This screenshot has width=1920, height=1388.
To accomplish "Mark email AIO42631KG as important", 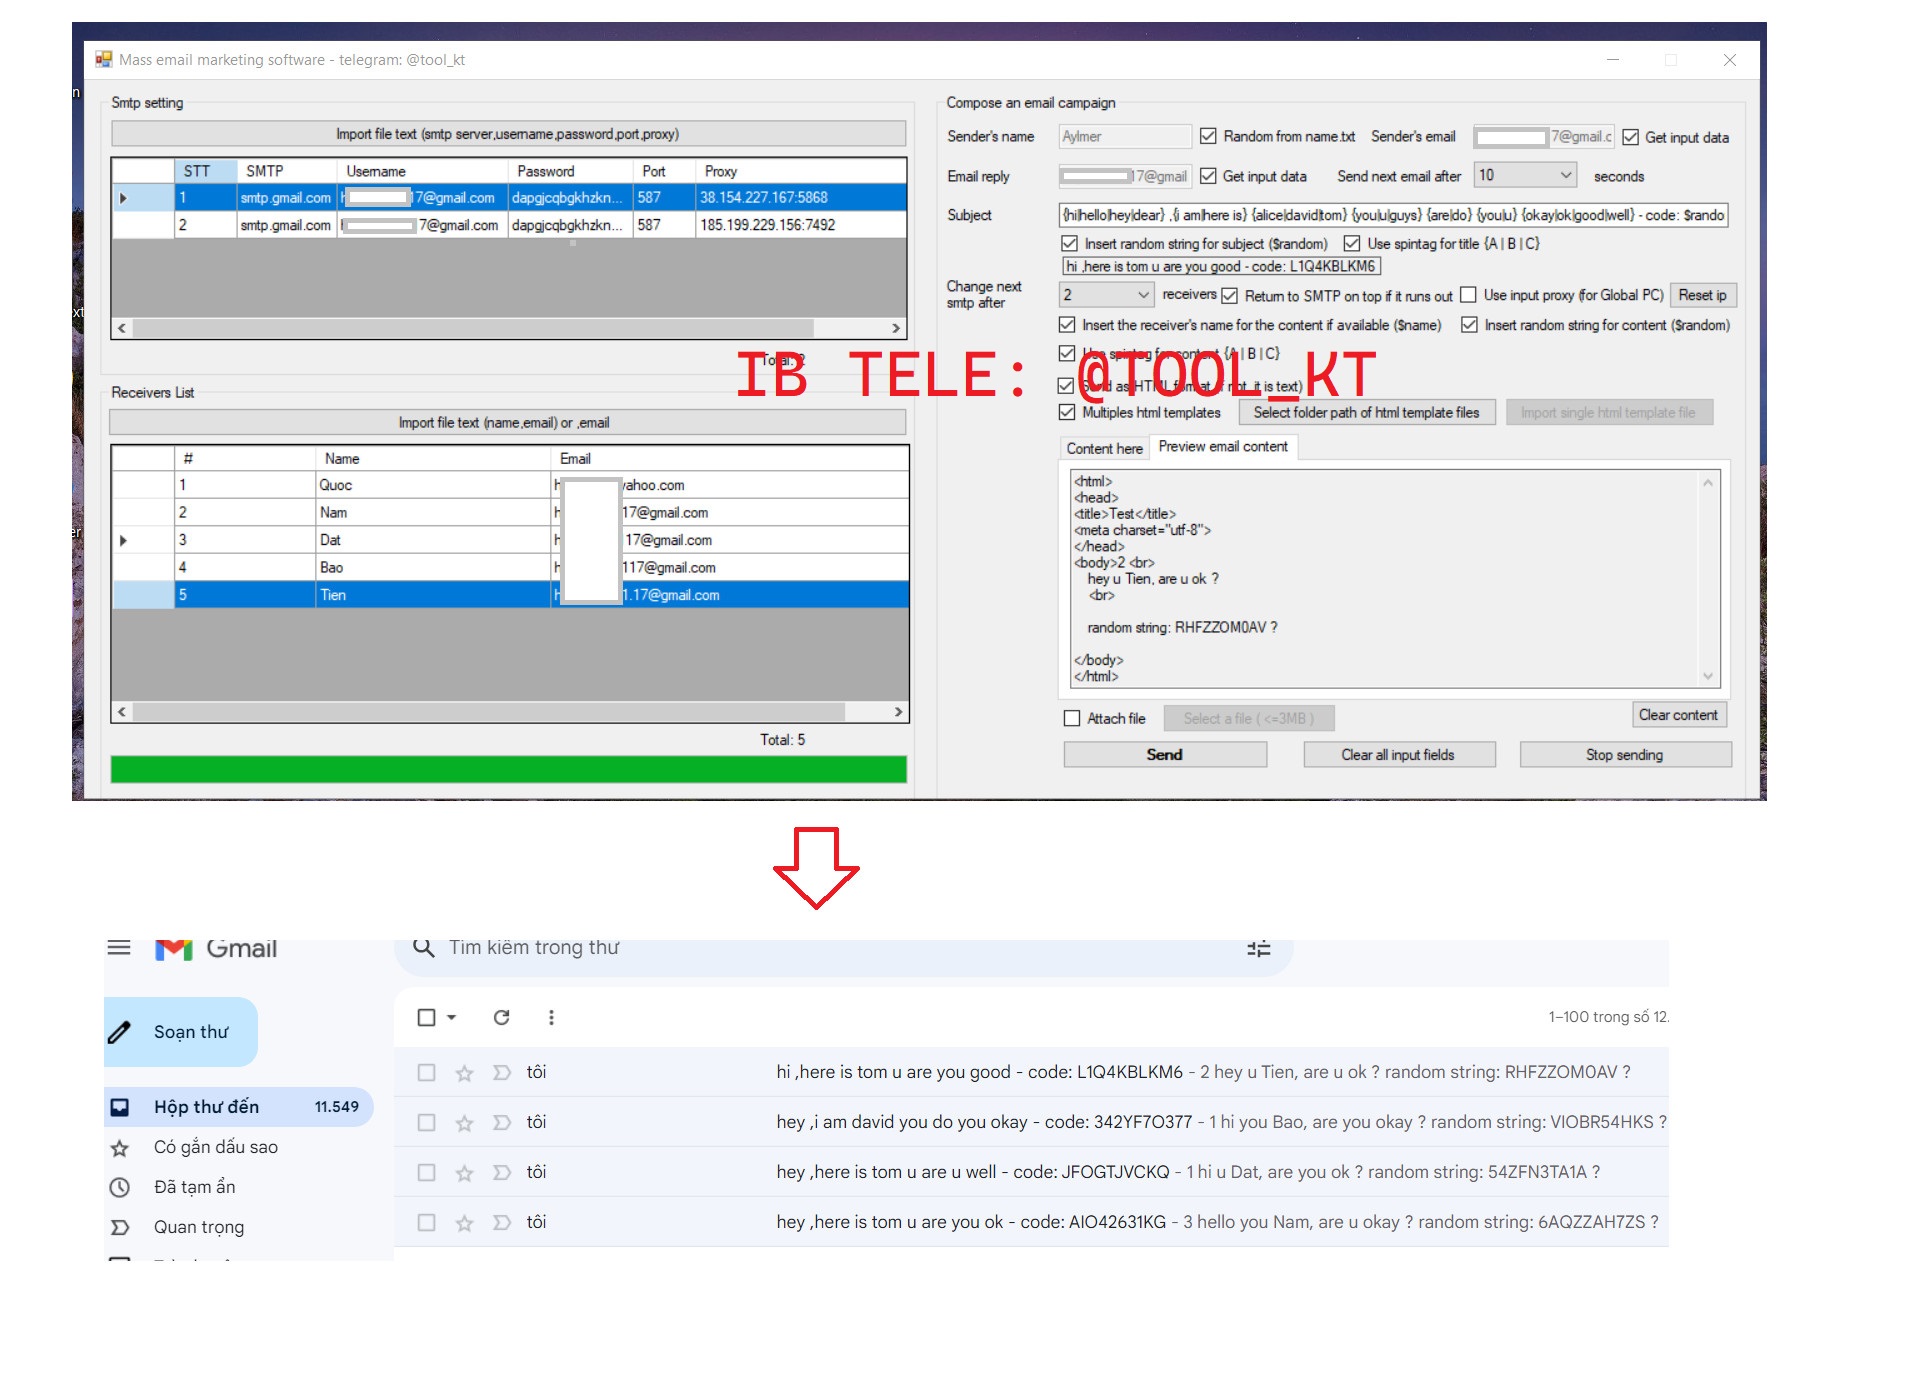I will (x=502, y=1223).
